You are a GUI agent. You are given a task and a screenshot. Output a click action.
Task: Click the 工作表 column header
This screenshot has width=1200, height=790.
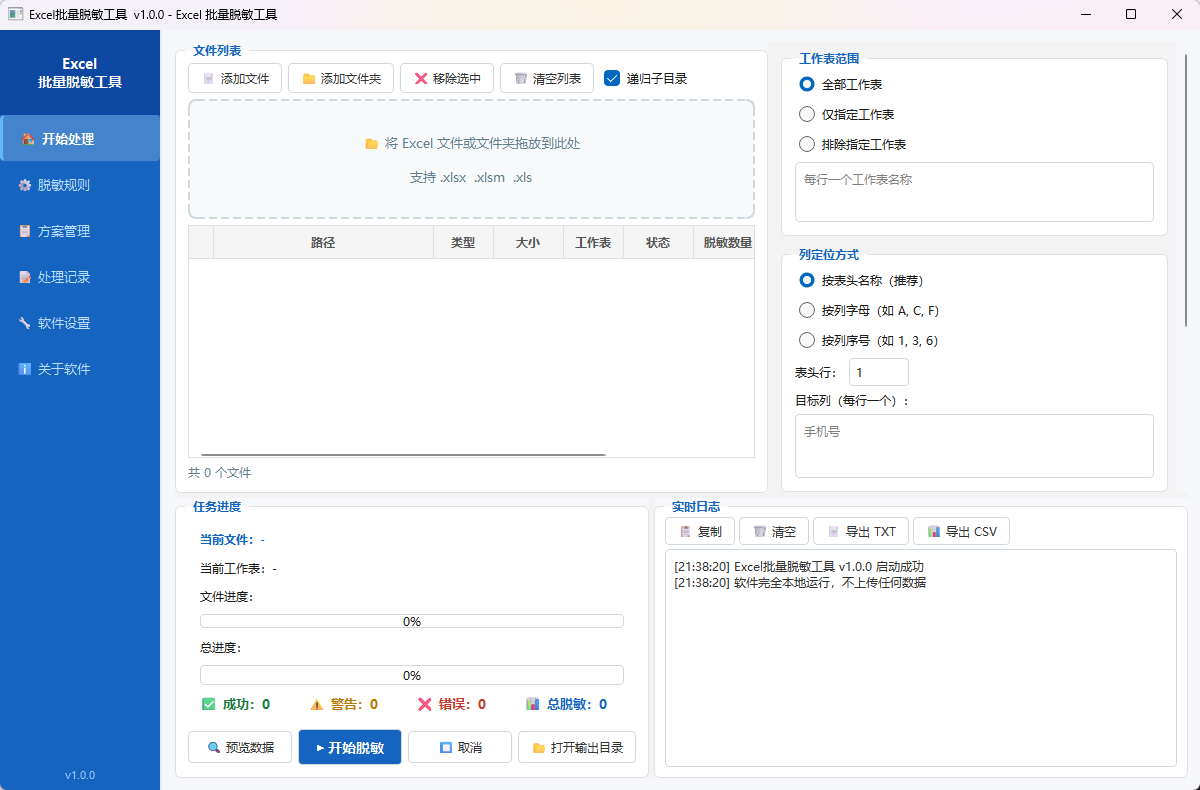[593, 243]
